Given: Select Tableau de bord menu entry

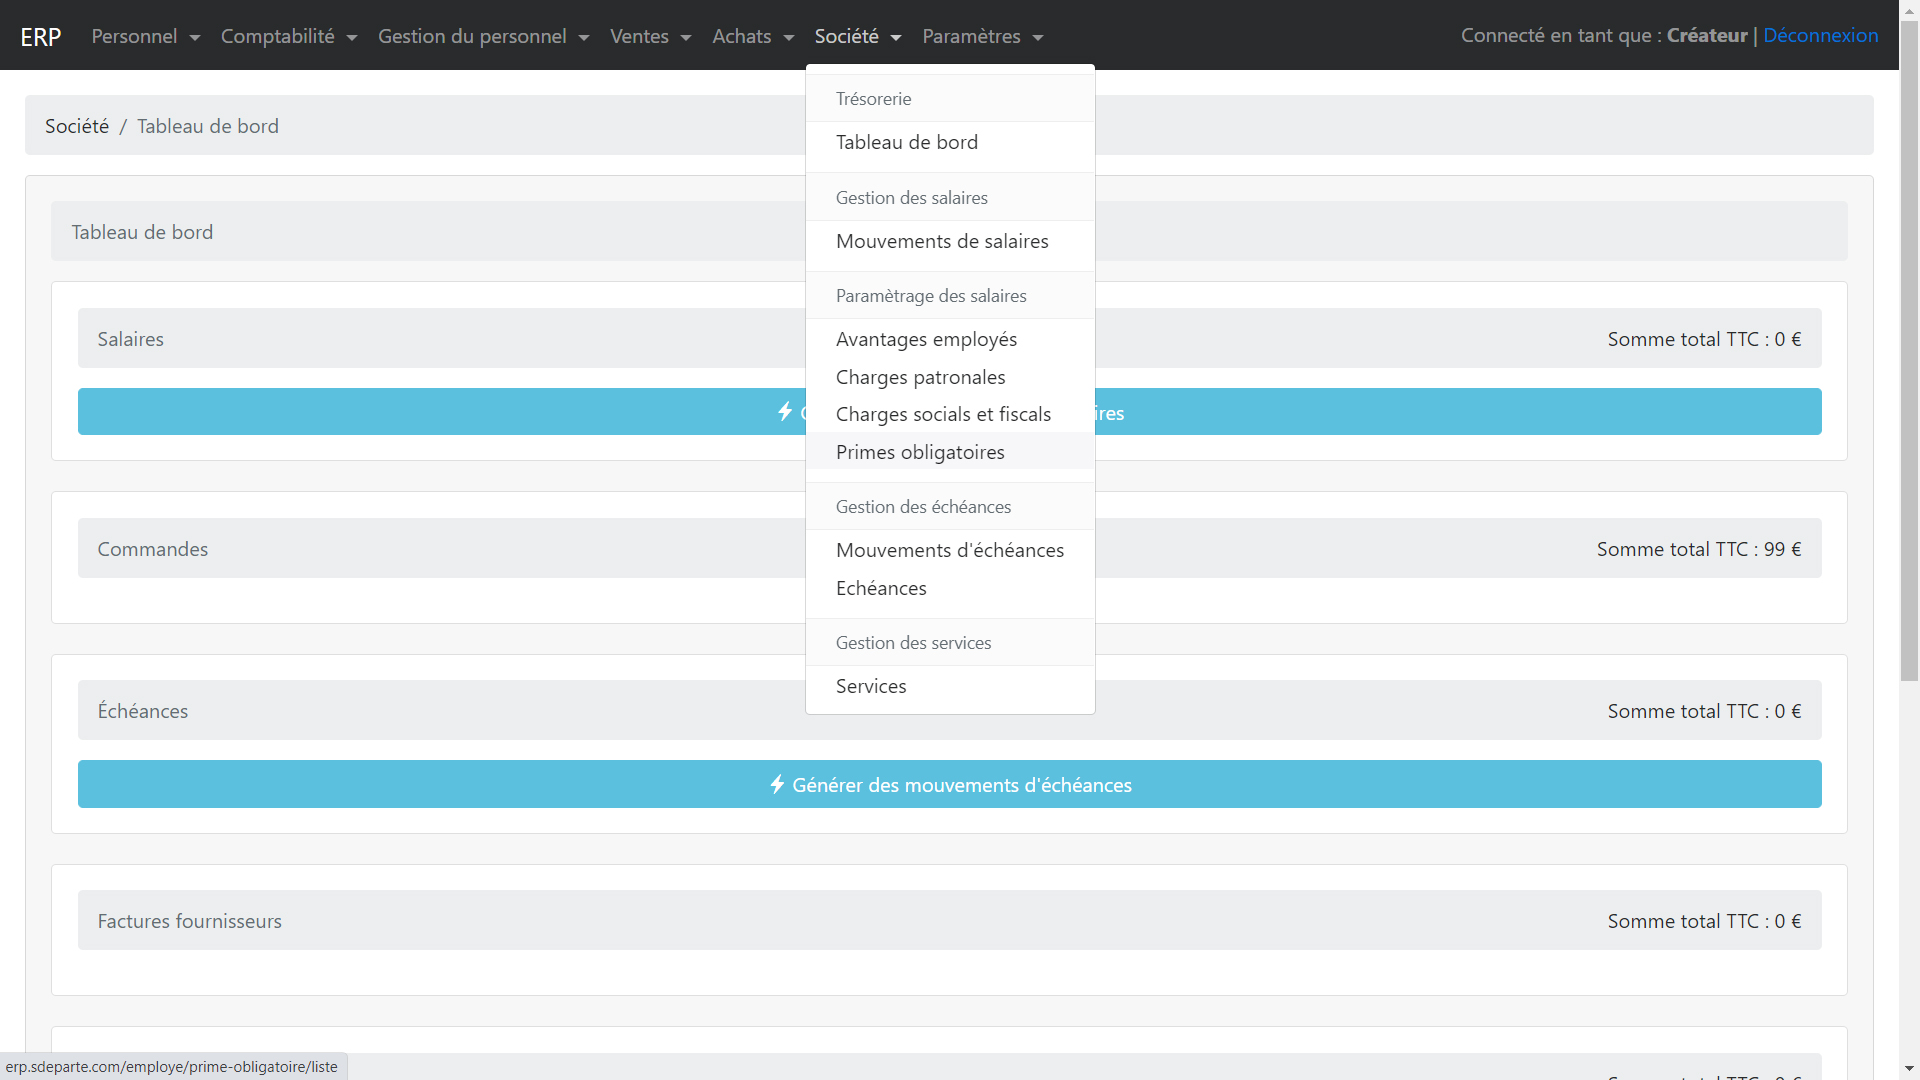Looking at the screenshot, I should (x=907, y=142).
